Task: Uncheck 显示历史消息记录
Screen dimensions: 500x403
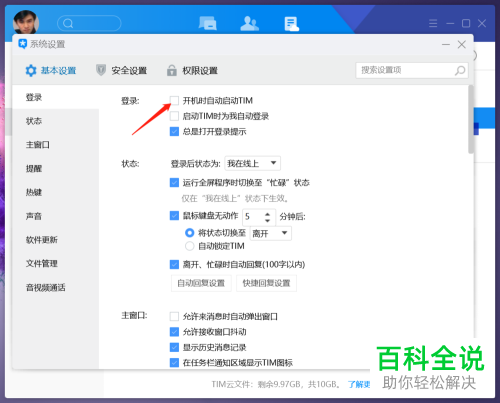Action: tap(174, 347)
